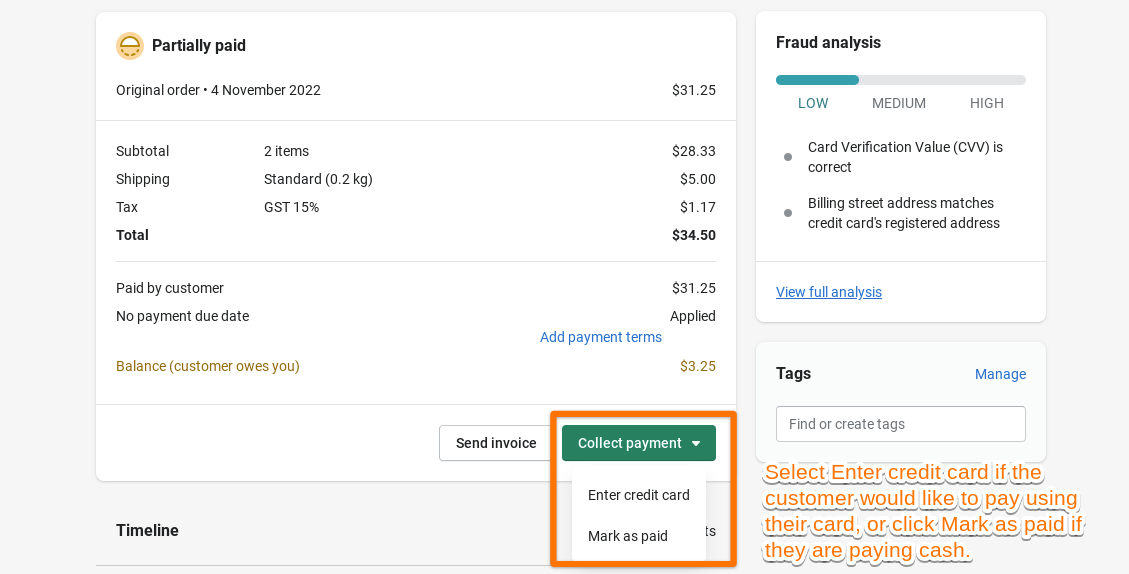The image size is (1129, 574).
Task: Select Mark as paid option
Action: [628, 536]
